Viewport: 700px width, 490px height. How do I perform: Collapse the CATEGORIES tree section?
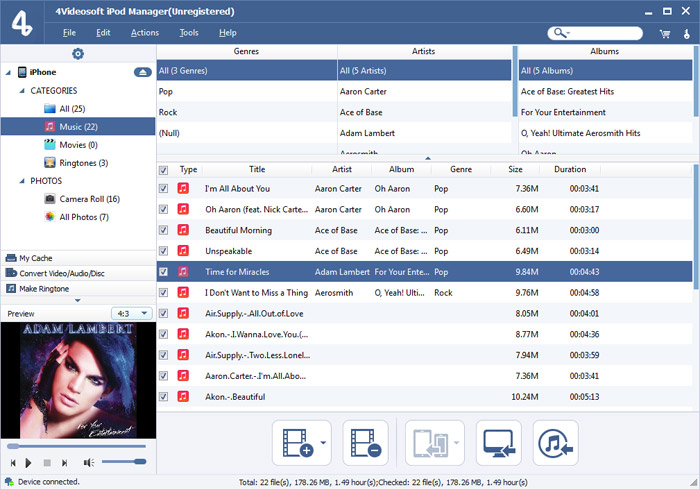[22, 91]
